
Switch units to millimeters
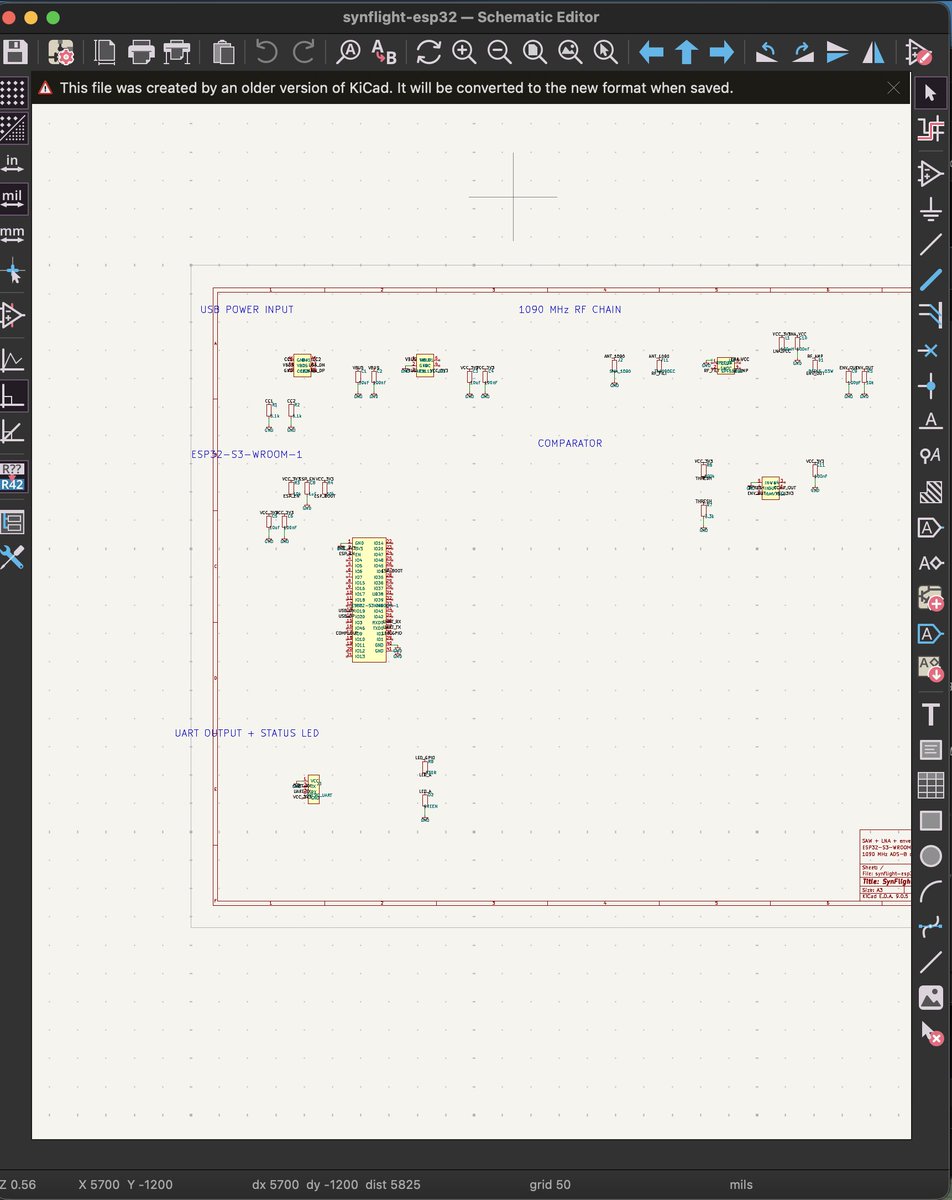coord(12,235)
